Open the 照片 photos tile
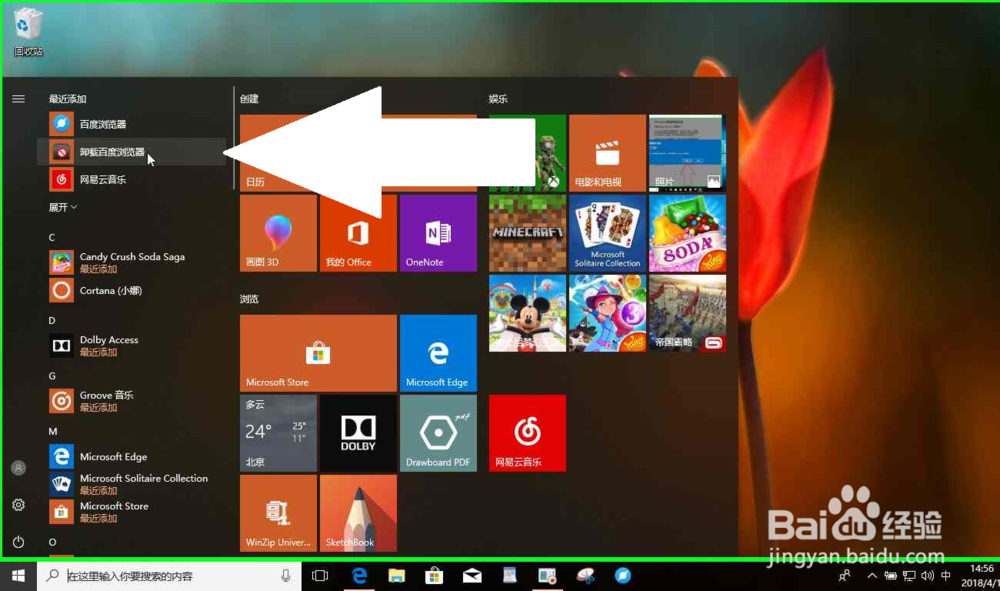The image size is (1000, 591). pyautogui.click(x=687, y=153)
